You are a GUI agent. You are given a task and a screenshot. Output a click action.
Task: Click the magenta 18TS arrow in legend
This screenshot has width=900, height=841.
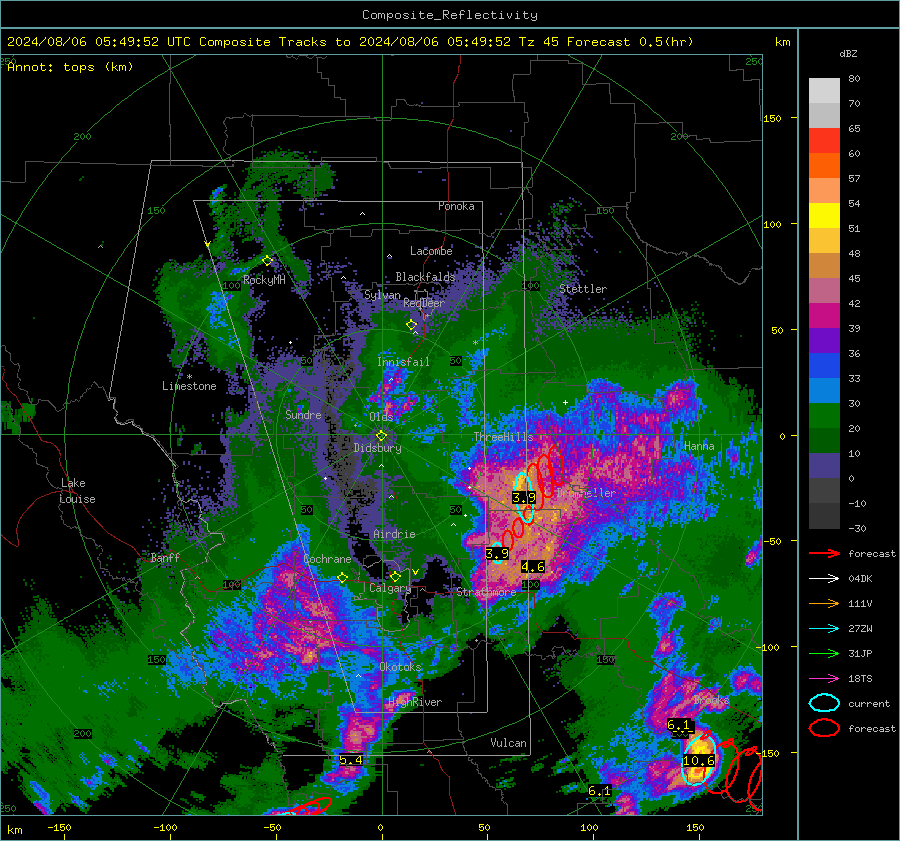point(824,678)
